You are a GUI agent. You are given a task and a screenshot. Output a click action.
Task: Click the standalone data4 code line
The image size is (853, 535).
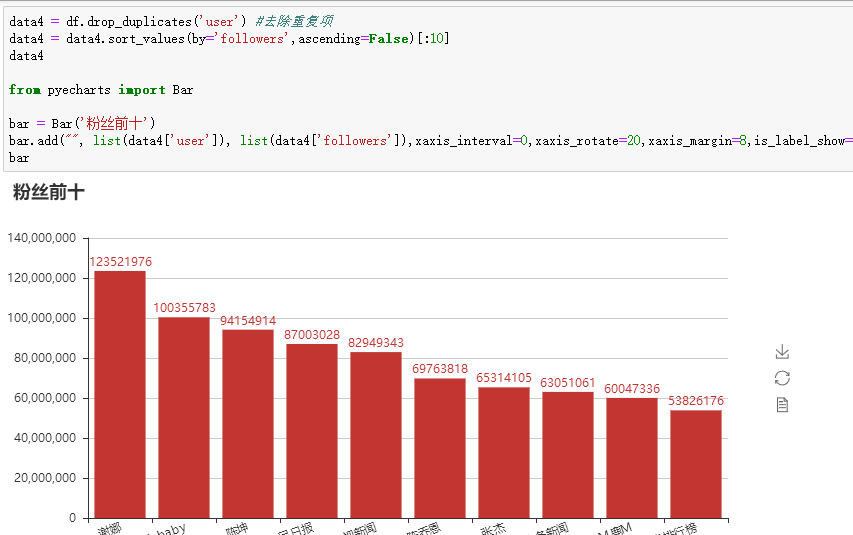[x=26, y=56]
